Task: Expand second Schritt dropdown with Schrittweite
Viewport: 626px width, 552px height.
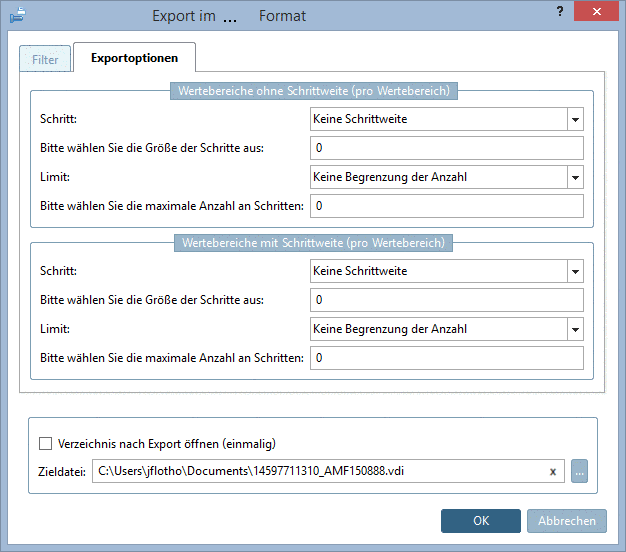Action: 575,271
